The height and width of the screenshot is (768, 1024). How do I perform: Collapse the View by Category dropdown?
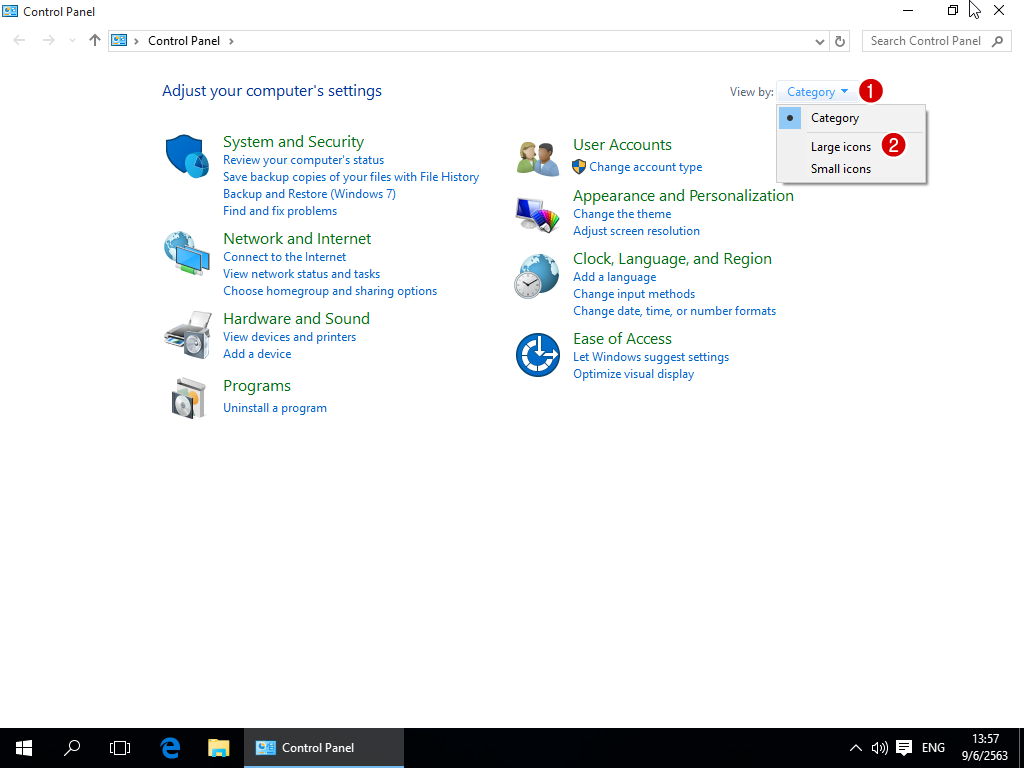coord(817,92)
